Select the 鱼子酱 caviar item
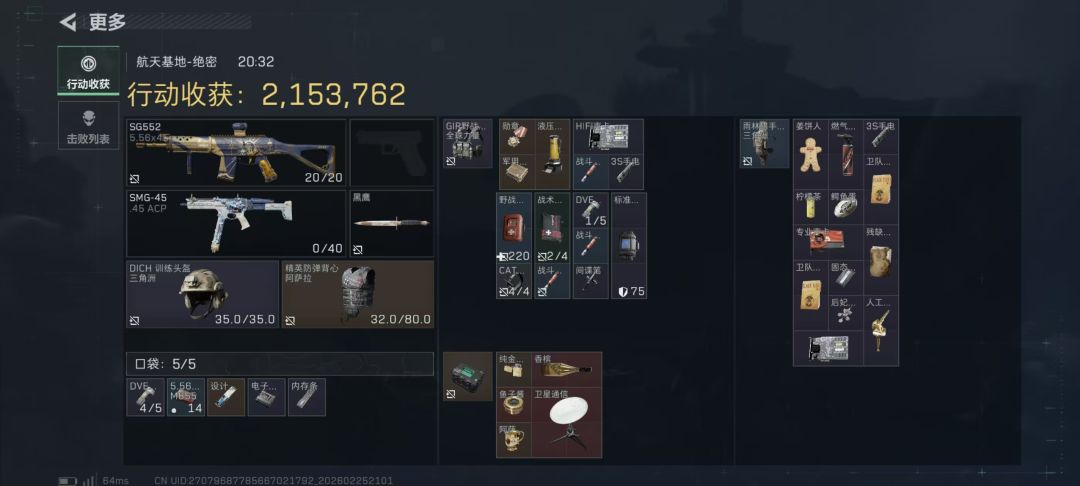 point(514,405)
